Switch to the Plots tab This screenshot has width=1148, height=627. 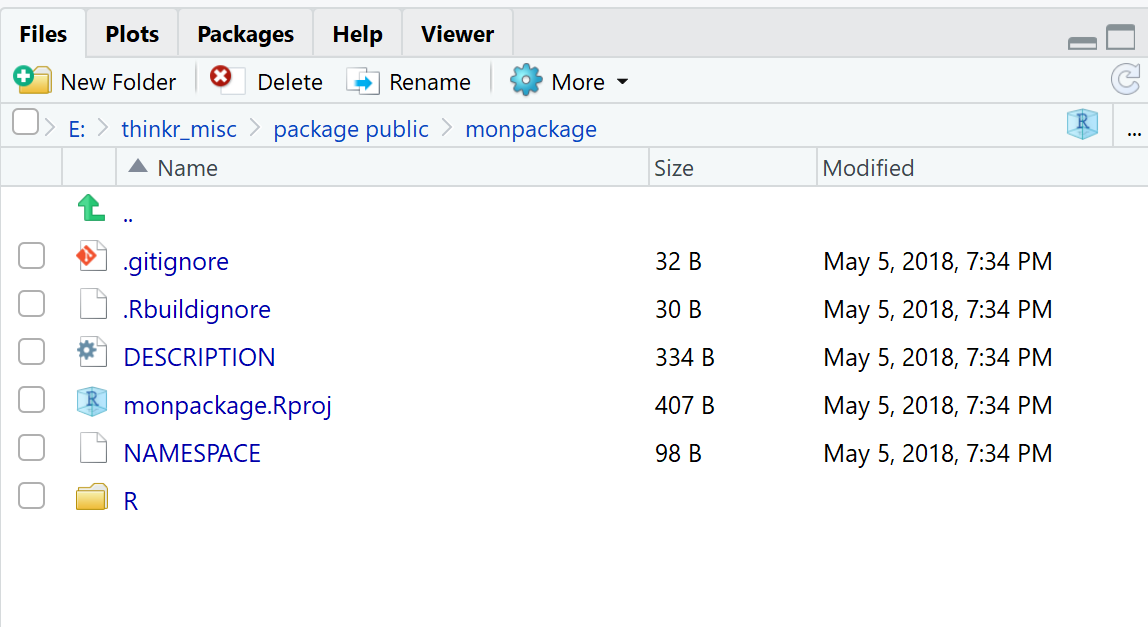[x=132, y=34]
